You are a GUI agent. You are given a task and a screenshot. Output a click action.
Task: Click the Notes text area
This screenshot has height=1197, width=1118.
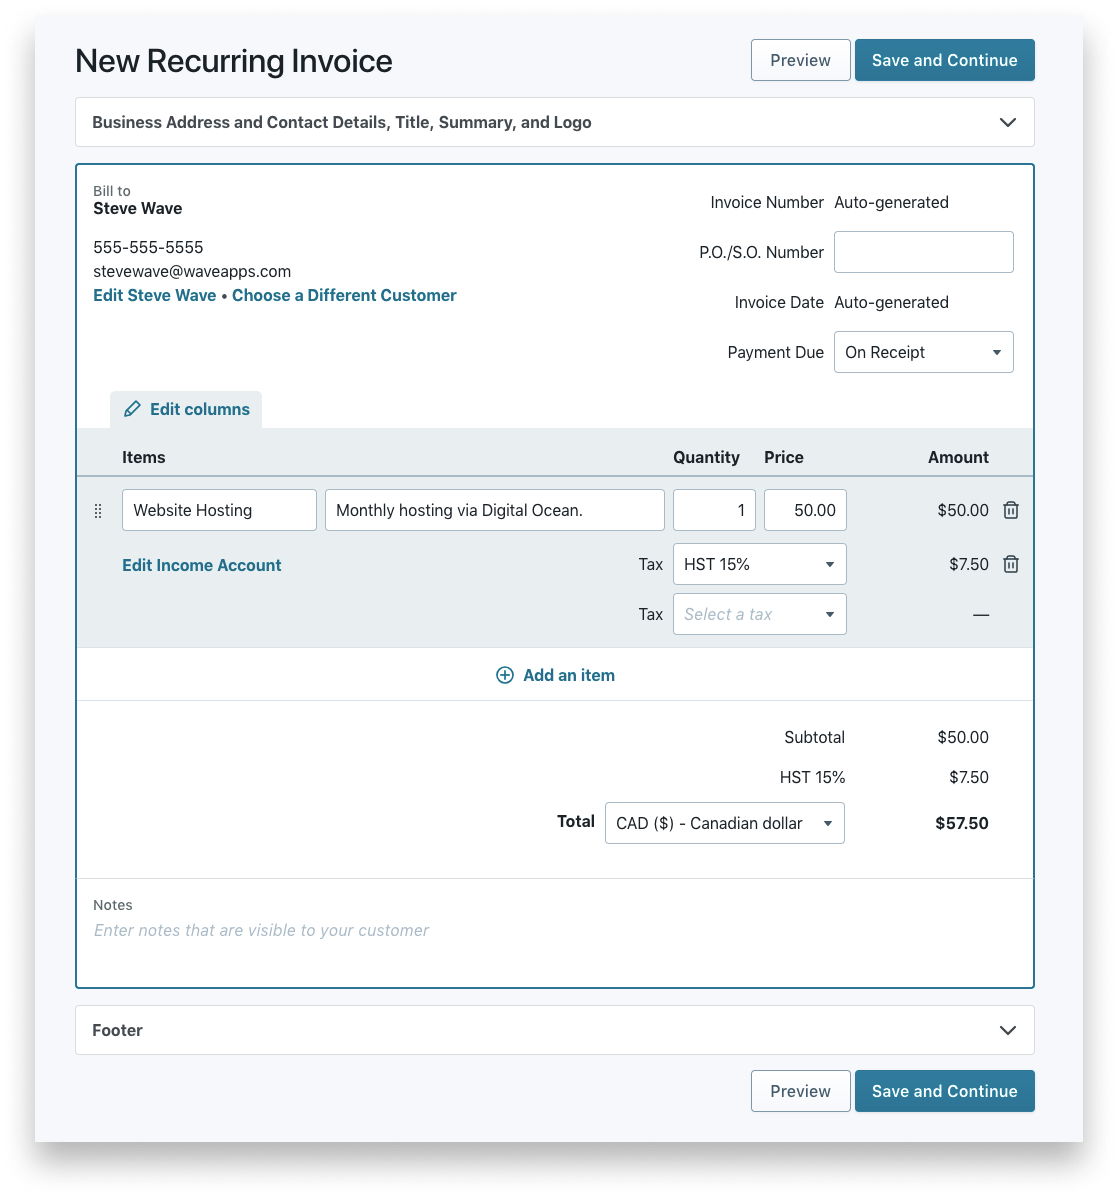coord(555,931)
